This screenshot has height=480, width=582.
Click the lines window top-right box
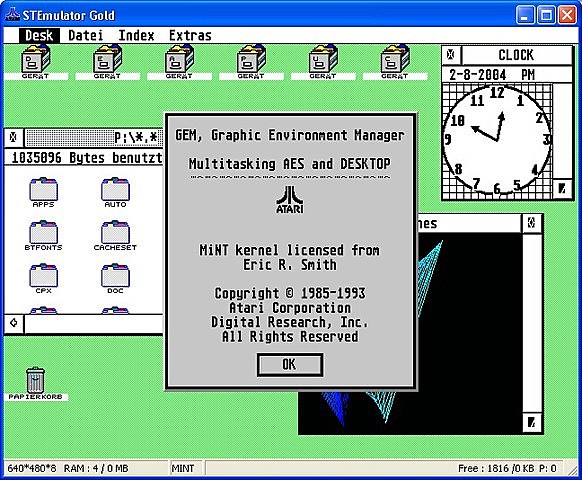[x=532, y=223]
